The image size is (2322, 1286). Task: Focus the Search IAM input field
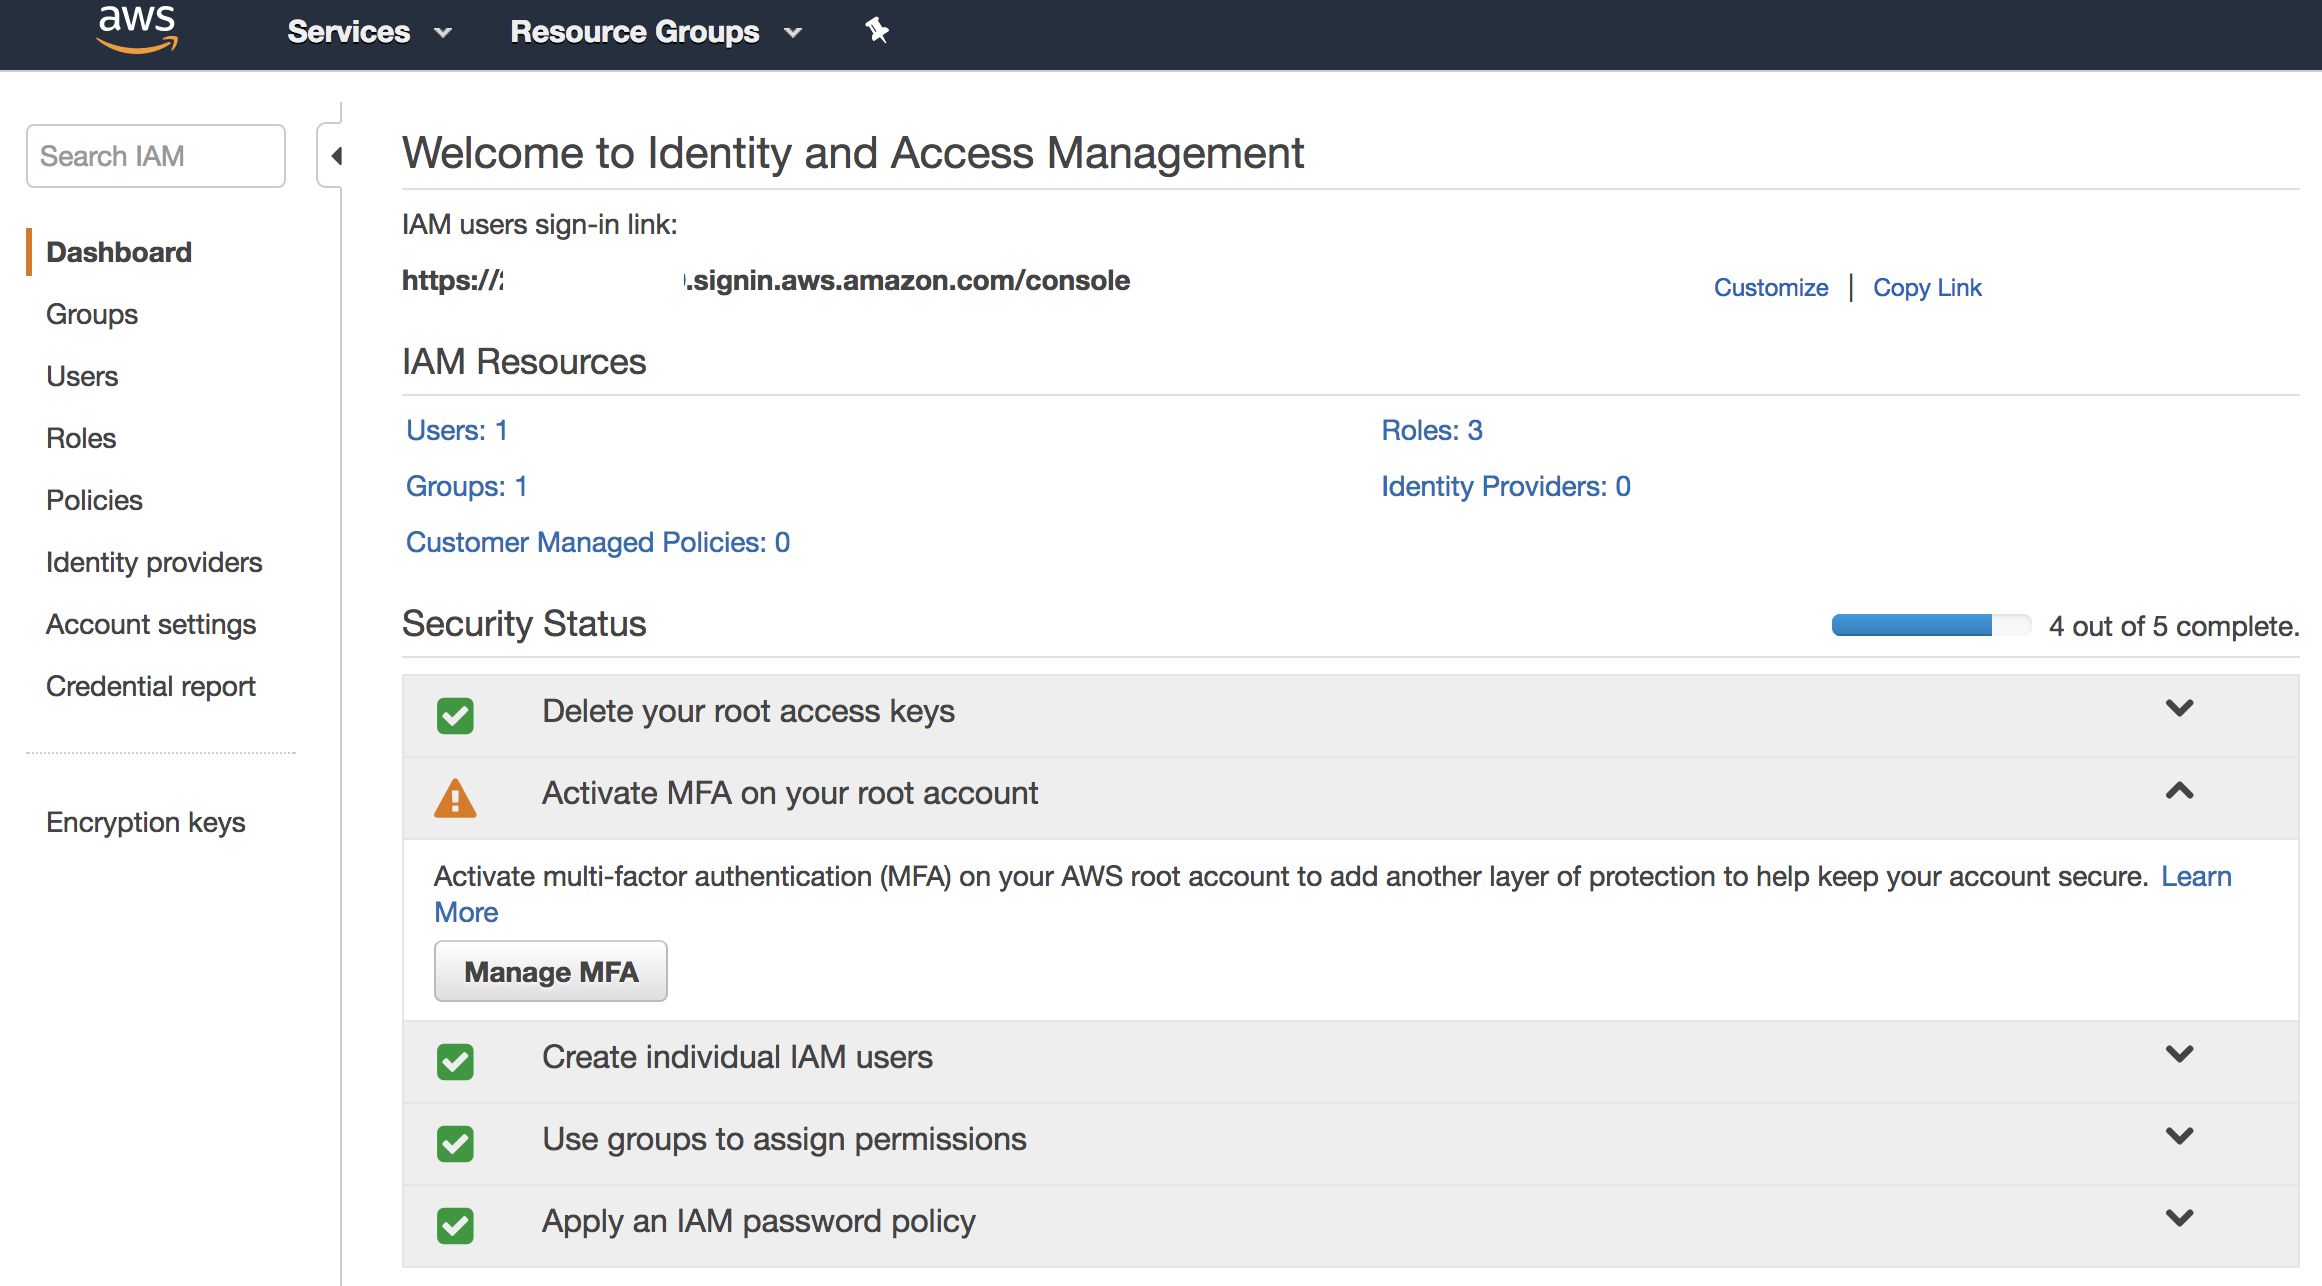156,156
